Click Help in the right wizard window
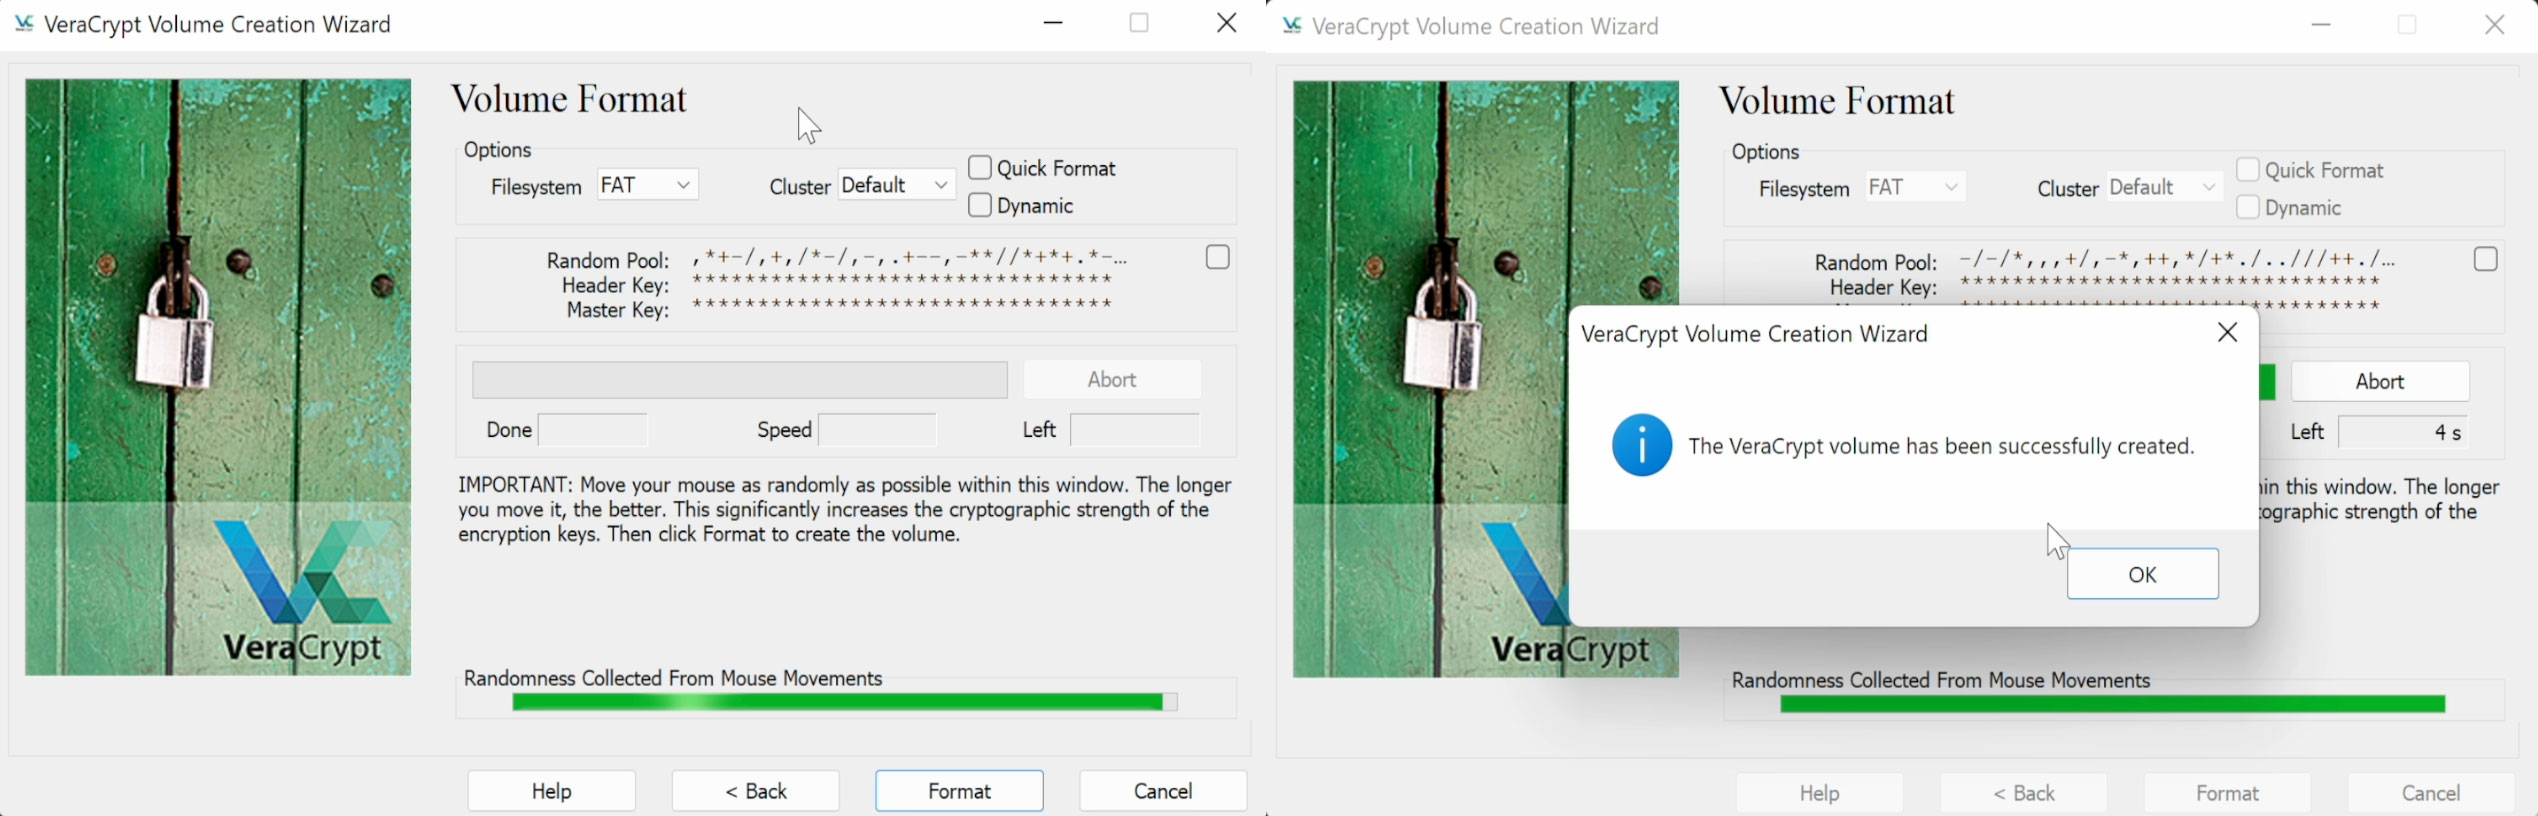This screenshot has height=816, width=2538. point(1819,793)
